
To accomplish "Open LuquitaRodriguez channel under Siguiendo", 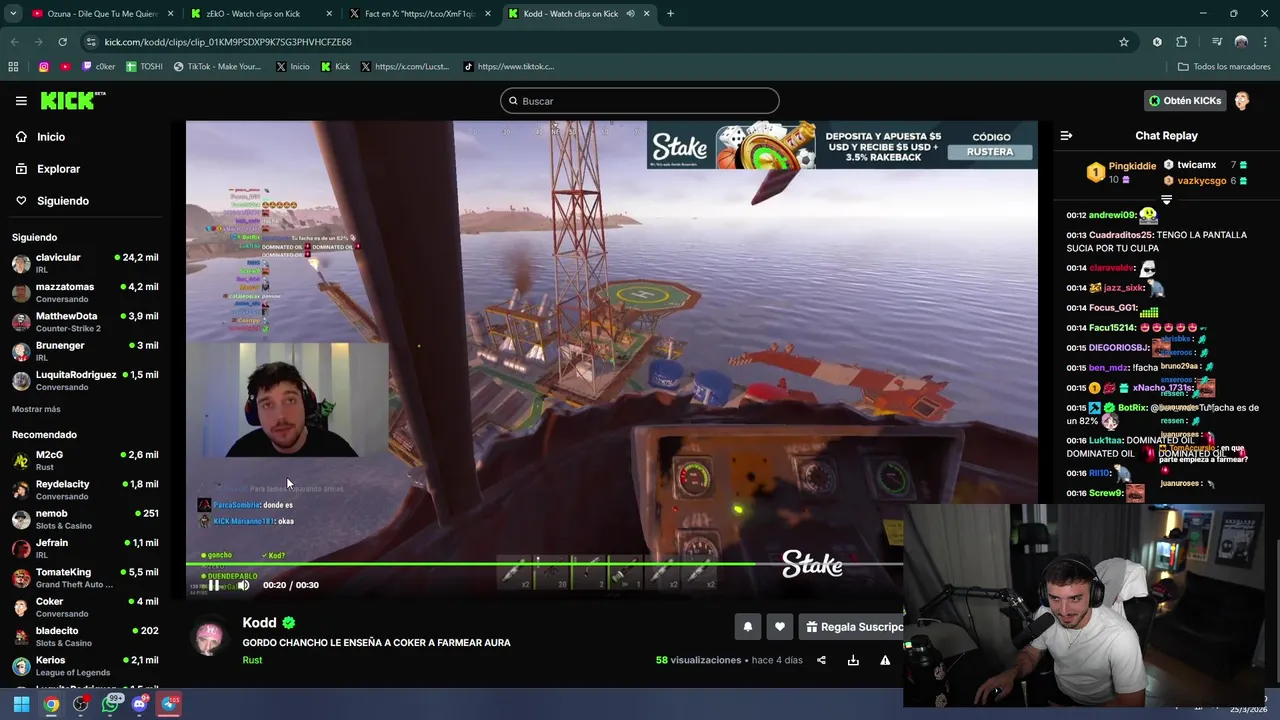I will point(85,380).
